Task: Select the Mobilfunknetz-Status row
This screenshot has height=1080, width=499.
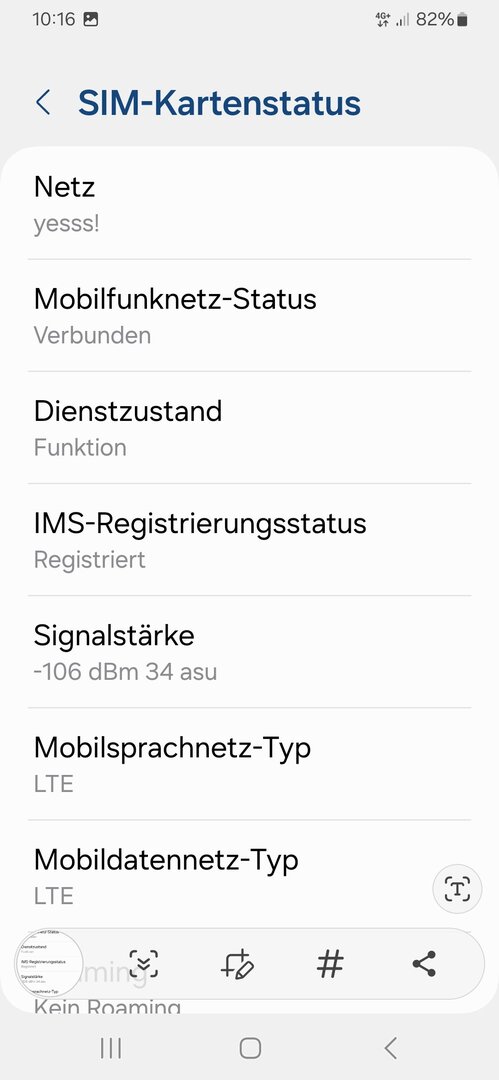Action: pyautogui.click(x=250, y=315)
